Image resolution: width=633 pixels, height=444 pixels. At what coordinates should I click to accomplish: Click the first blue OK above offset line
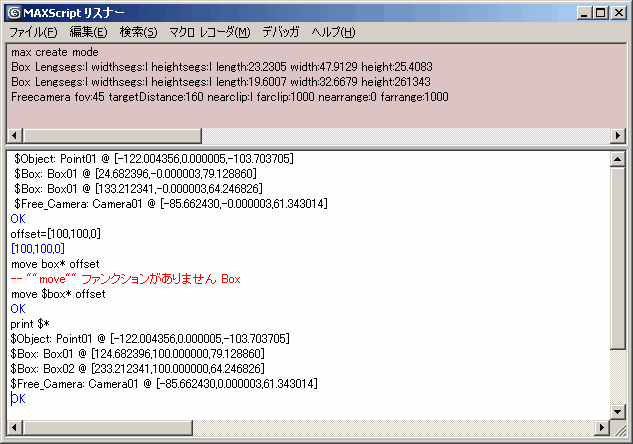point(18,219)
